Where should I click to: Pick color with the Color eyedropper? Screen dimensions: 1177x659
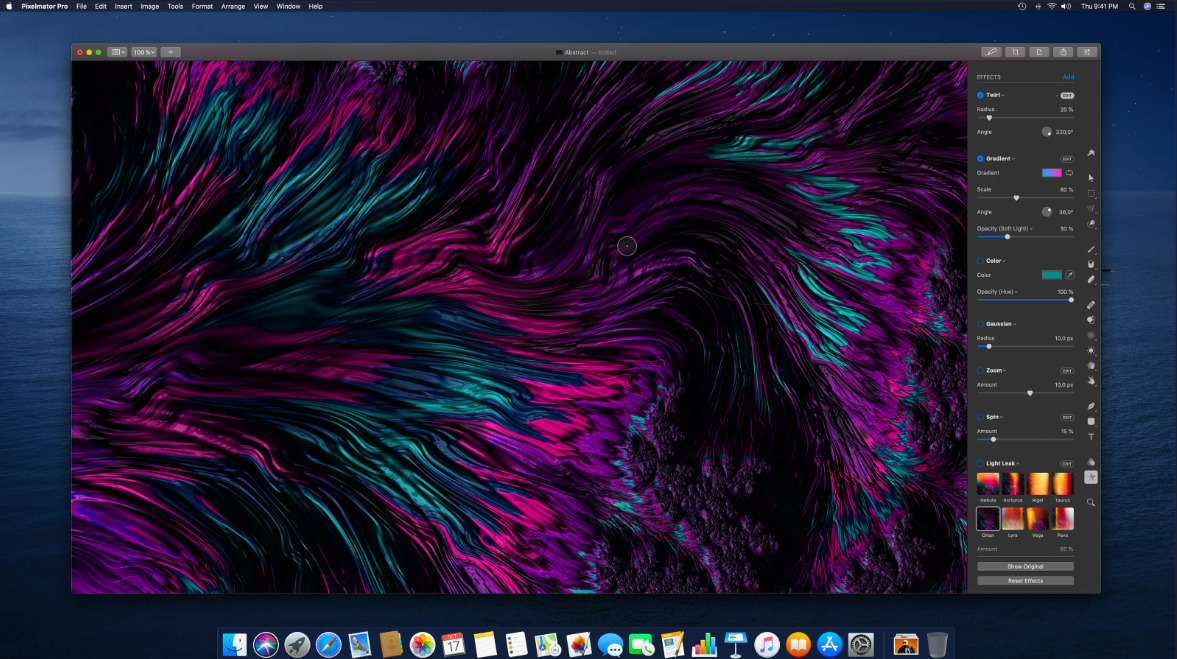coord(1068,274)
